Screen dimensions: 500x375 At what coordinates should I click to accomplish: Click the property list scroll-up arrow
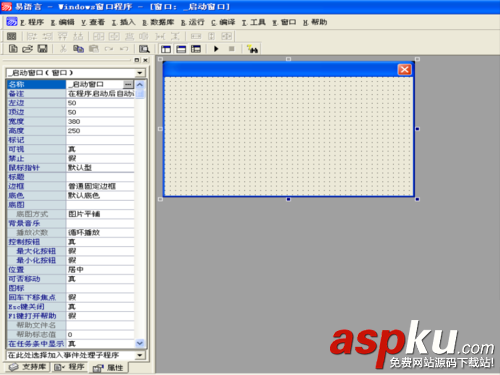[140, 85]
